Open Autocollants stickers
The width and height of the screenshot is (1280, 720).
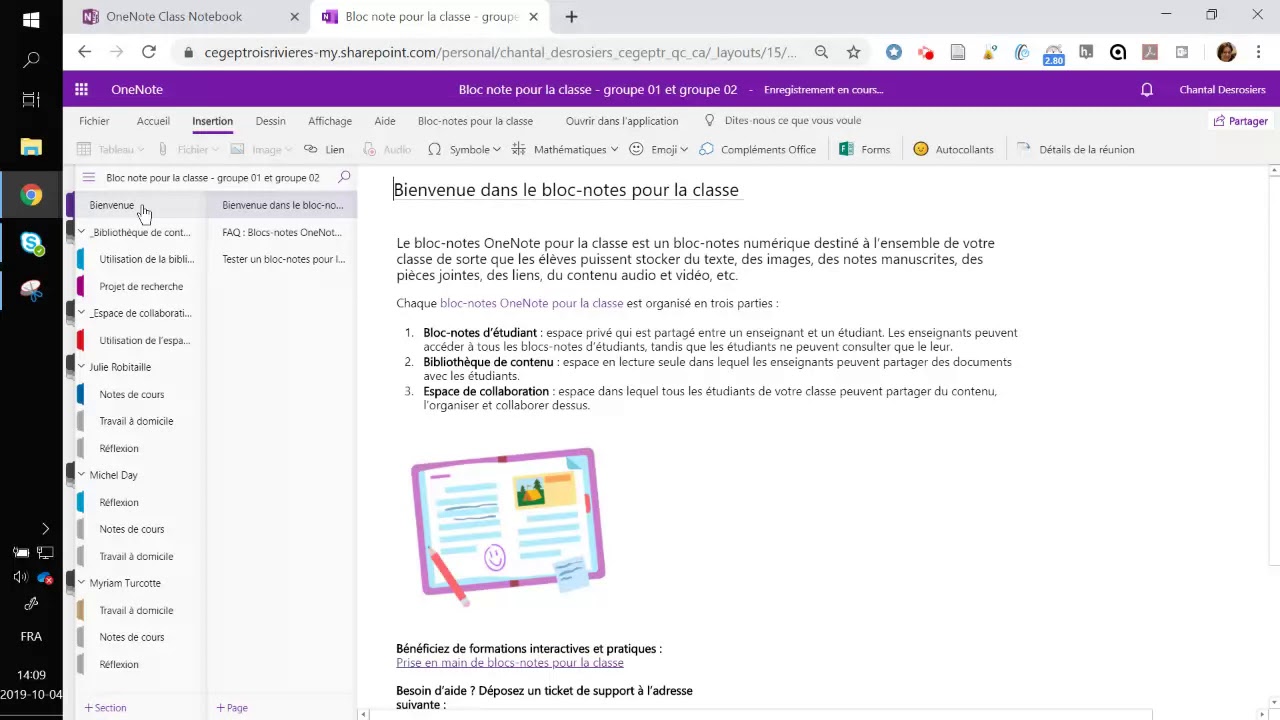[x=953, y=149]
